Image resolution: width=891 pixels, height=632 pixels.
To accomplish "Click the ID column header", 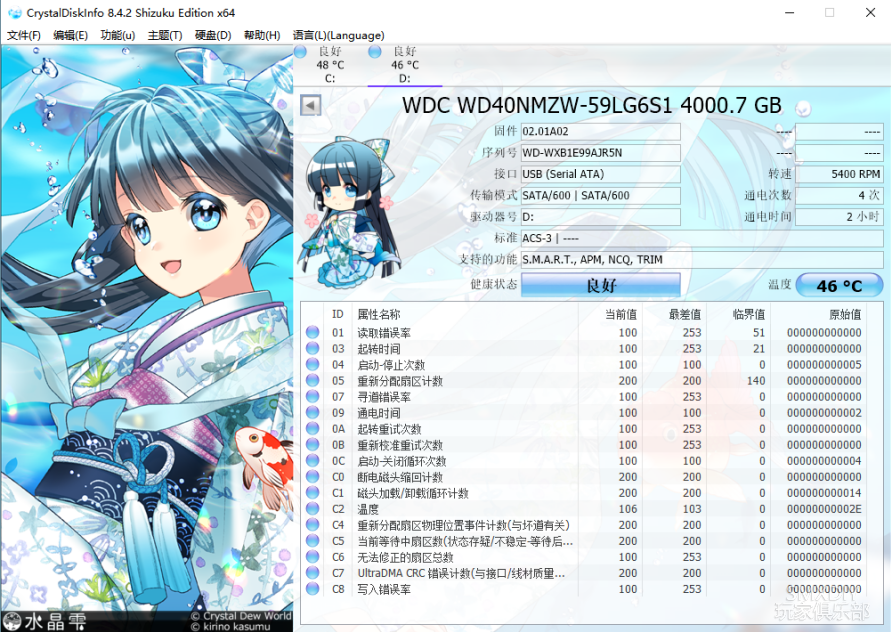I will click(x=338, y=314).
